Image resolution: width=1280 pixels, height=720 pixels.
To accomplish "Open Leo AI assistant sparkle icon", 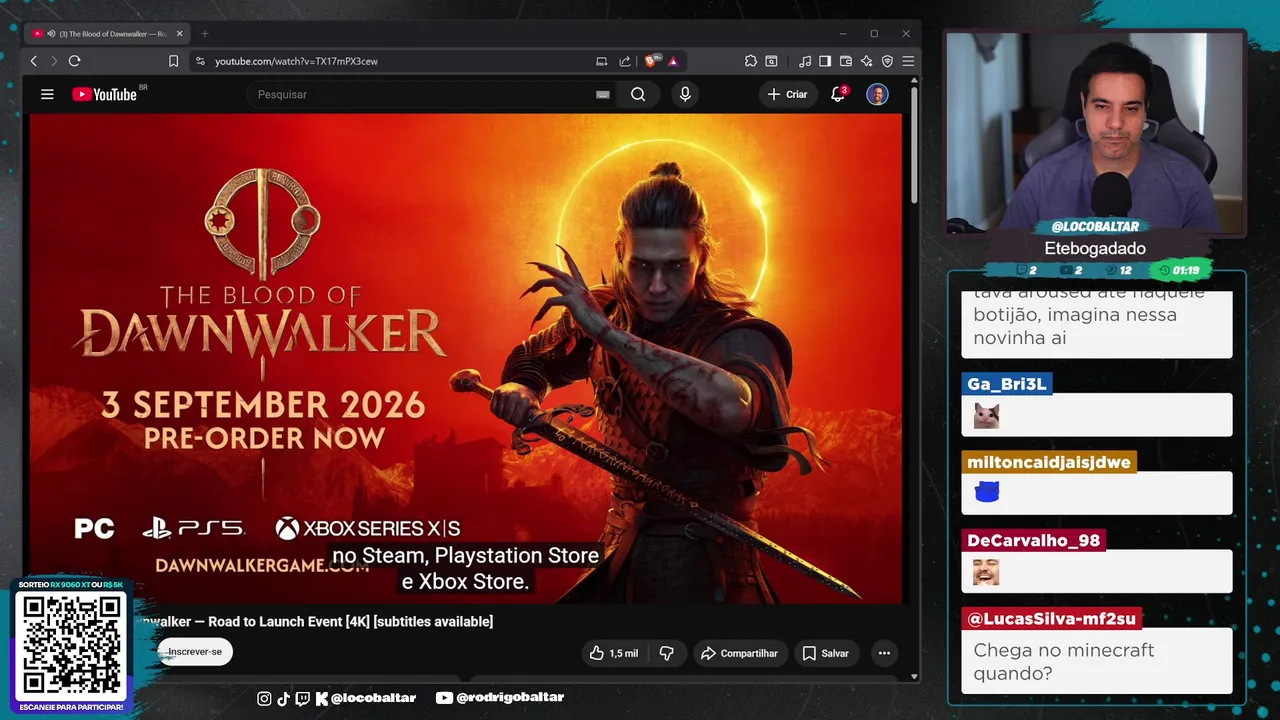I will [x=866, y=61].
